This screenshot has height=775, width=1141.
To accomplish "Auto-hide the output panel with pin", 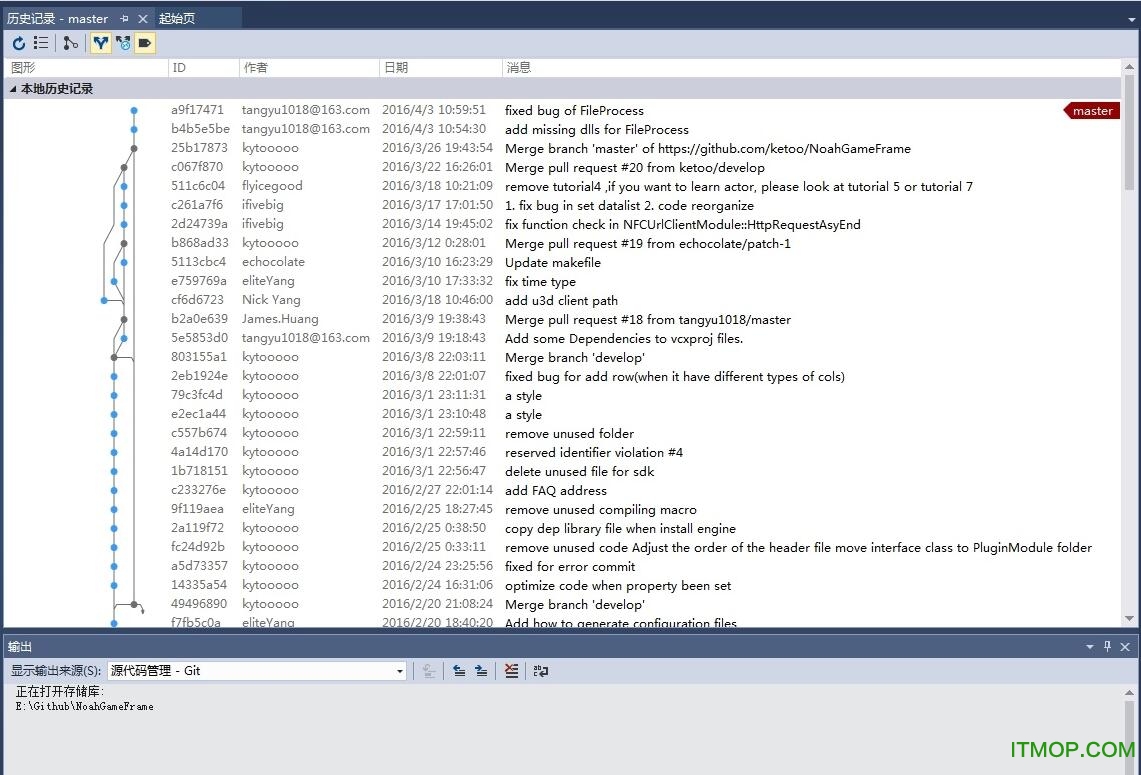I will (x=1108, y=646).
